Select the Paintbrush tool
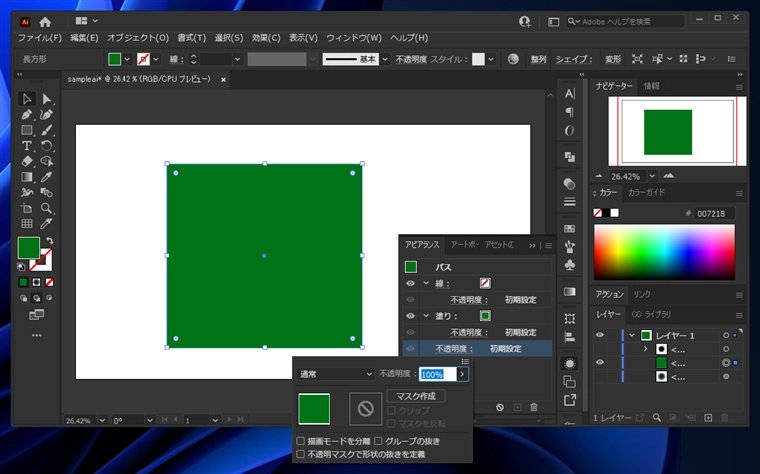This screenshot has width=760, height=474. [x=47, y=130]
